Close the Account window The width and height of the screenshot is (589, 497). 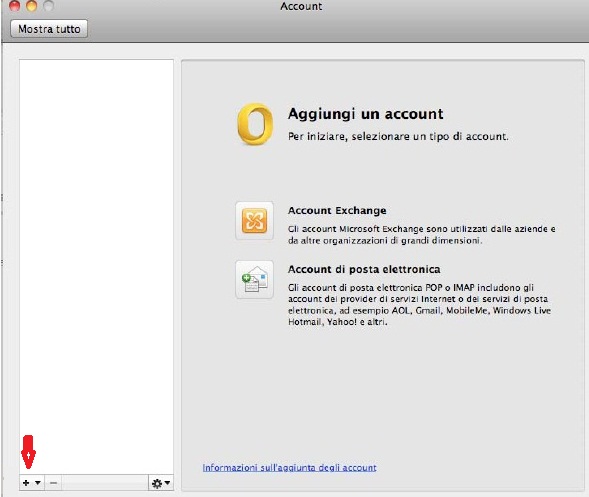15,5
